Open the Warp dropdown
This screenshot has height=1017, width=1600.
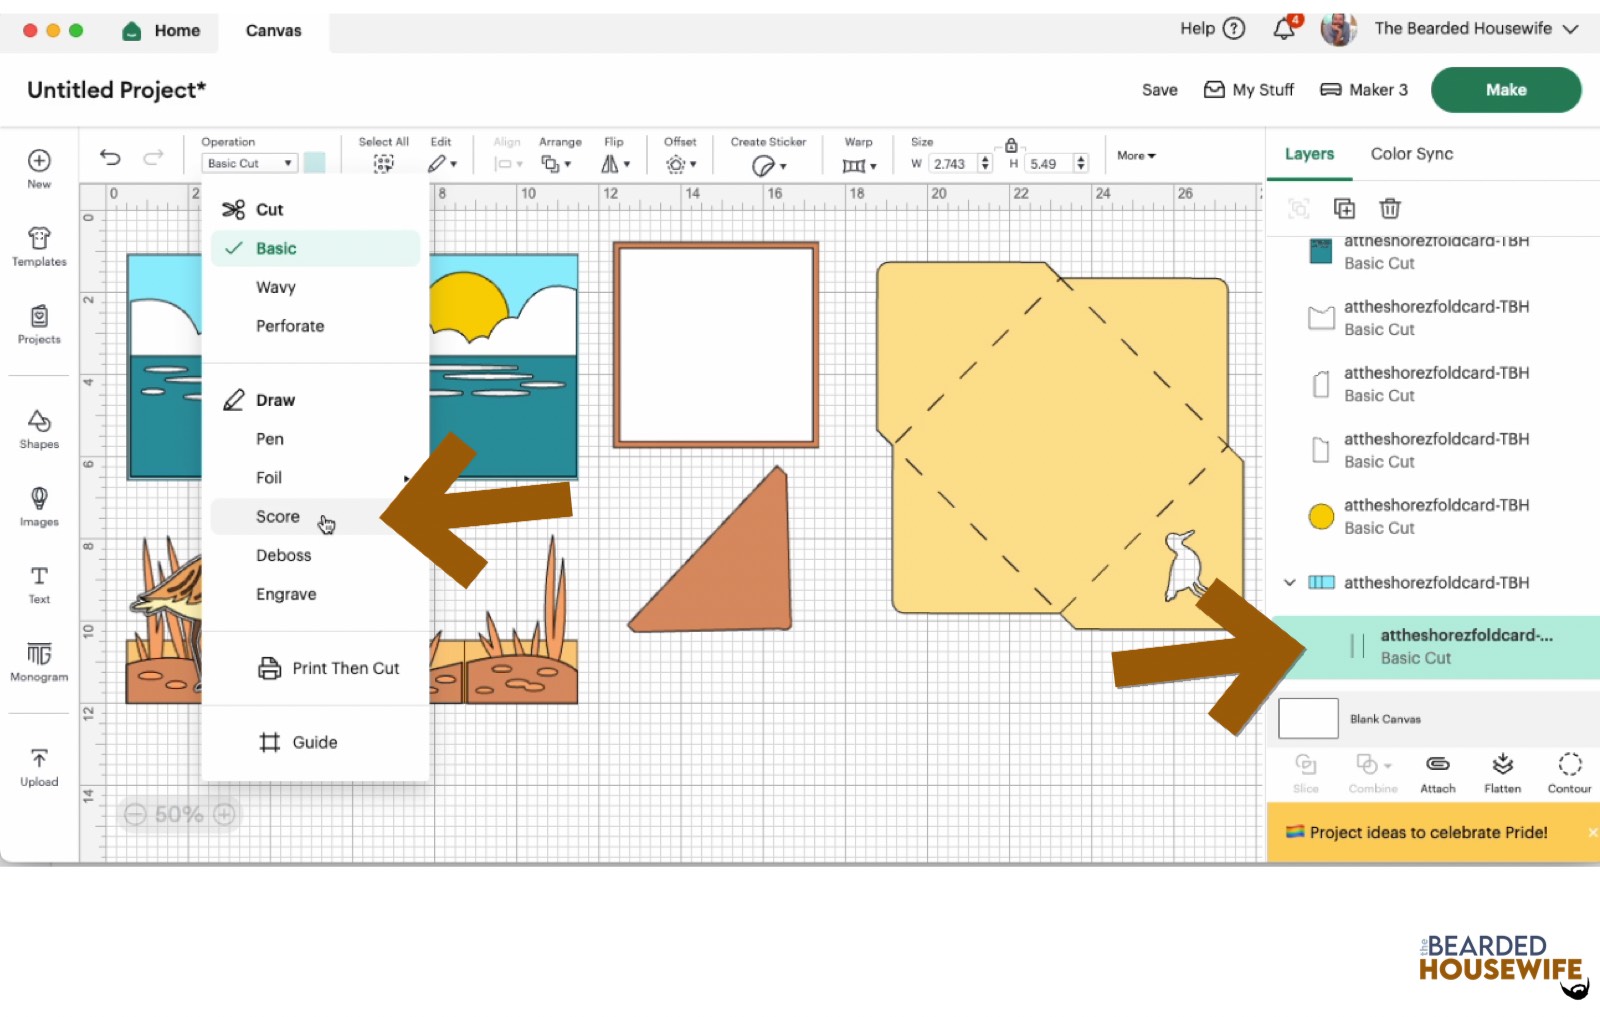point(859,165)
